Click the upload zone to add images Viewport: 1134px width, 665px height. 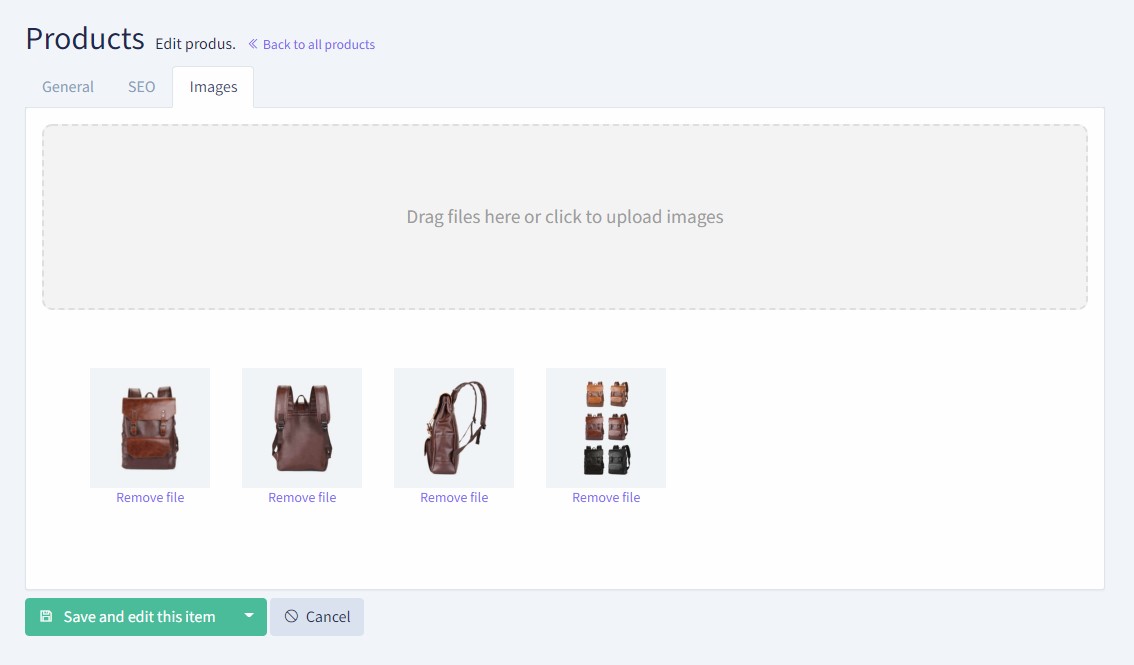[564, 216]
